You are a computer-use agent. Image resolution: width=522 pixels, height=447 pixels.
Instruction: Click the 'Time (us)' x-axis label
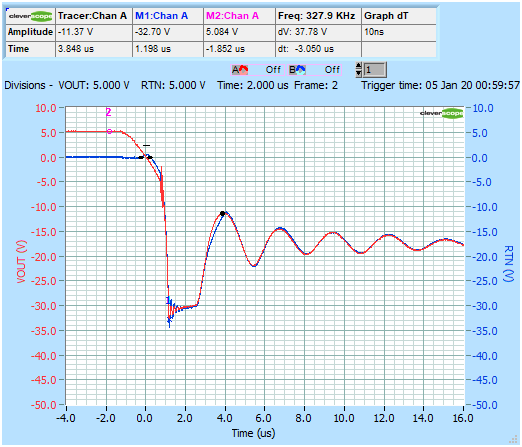click(253, 433)
